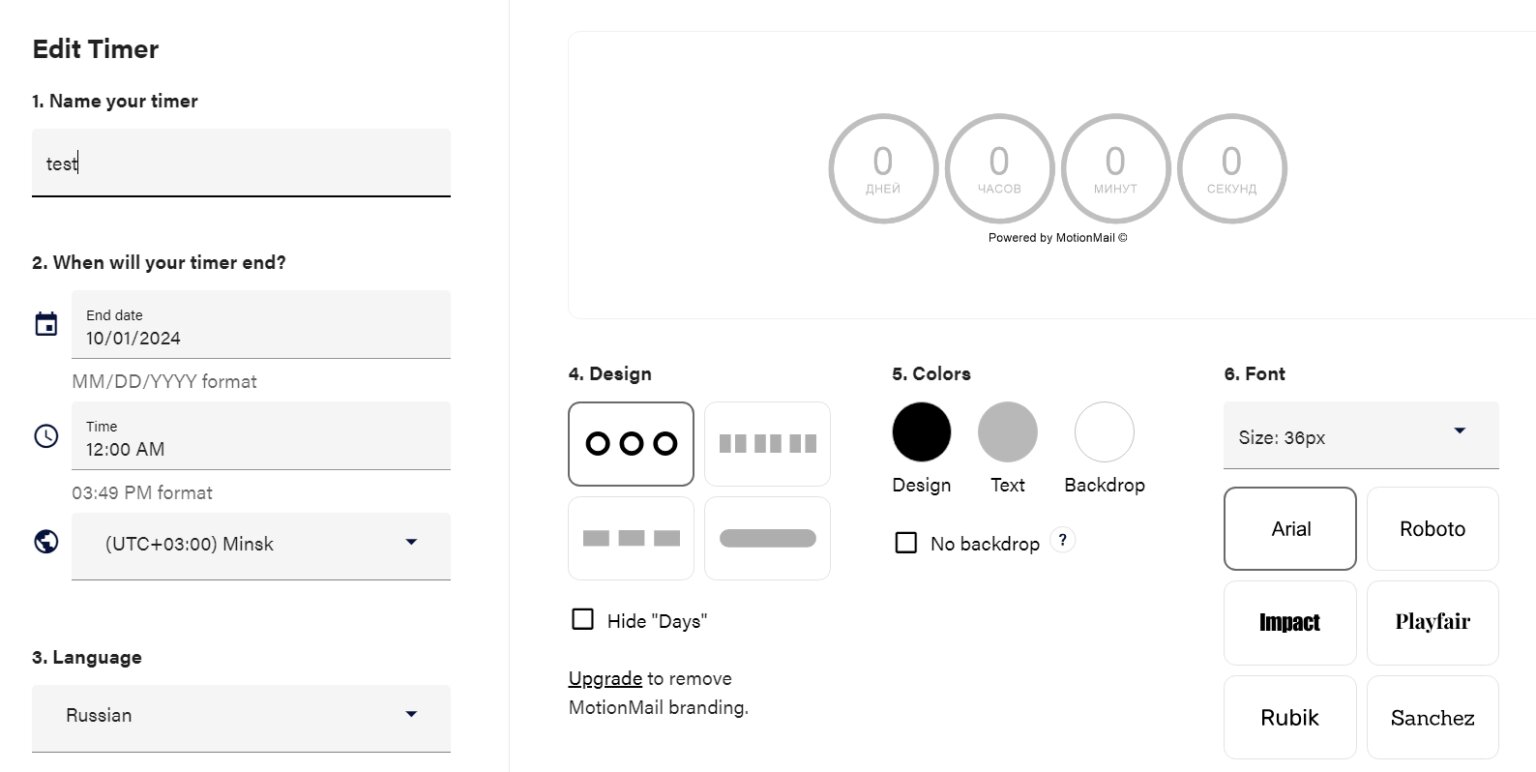1536x772 pixels.
Task: Click the calendar icon beside End date
Action: (x=46, y=324)
